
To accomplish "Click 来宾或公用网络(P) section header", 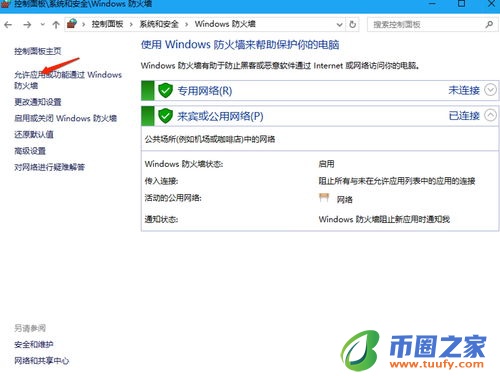I will [220, 116].
